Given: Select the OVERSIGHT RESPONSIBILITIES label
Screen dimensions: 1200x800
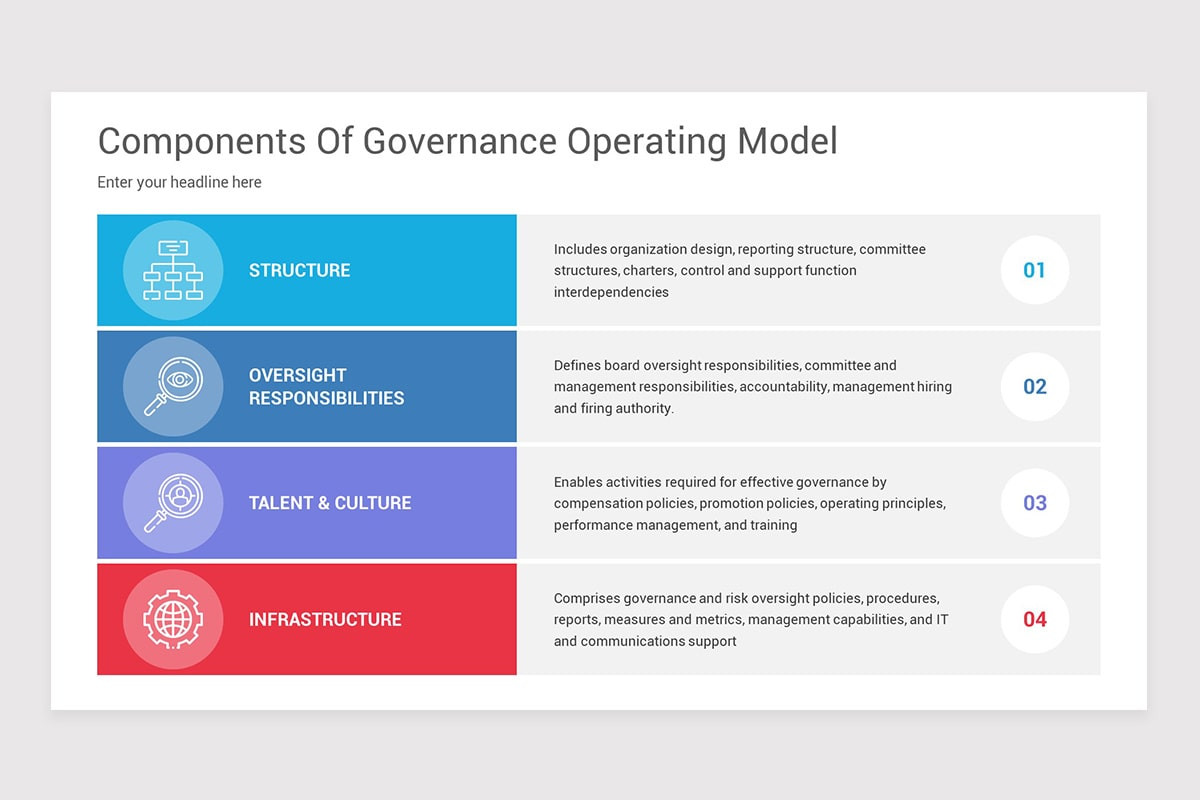Looking at the screenshot, I should point(326,387).
